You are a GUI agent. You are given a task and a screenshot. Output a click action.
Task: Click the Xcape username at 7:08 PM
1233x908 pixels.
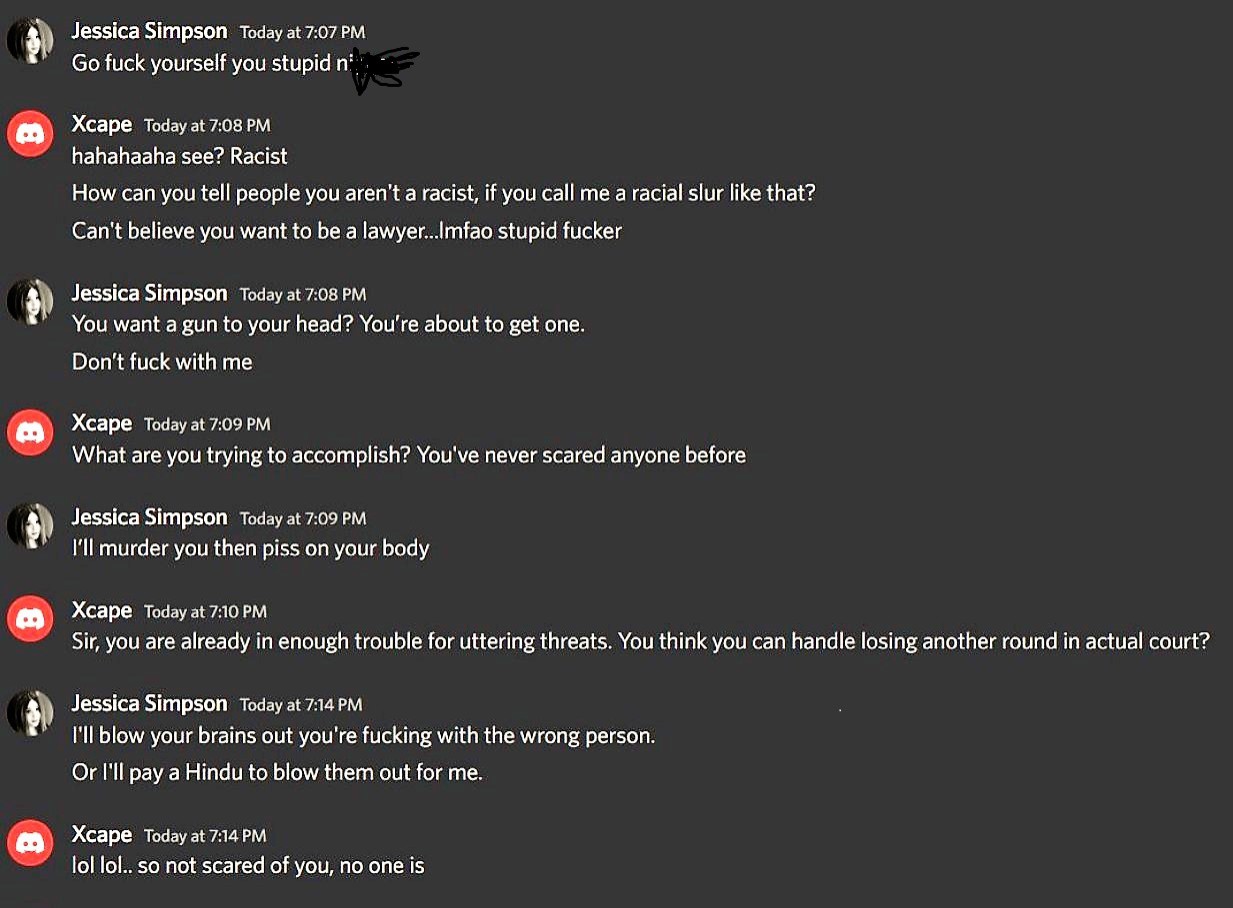click(x=102, y=124)
